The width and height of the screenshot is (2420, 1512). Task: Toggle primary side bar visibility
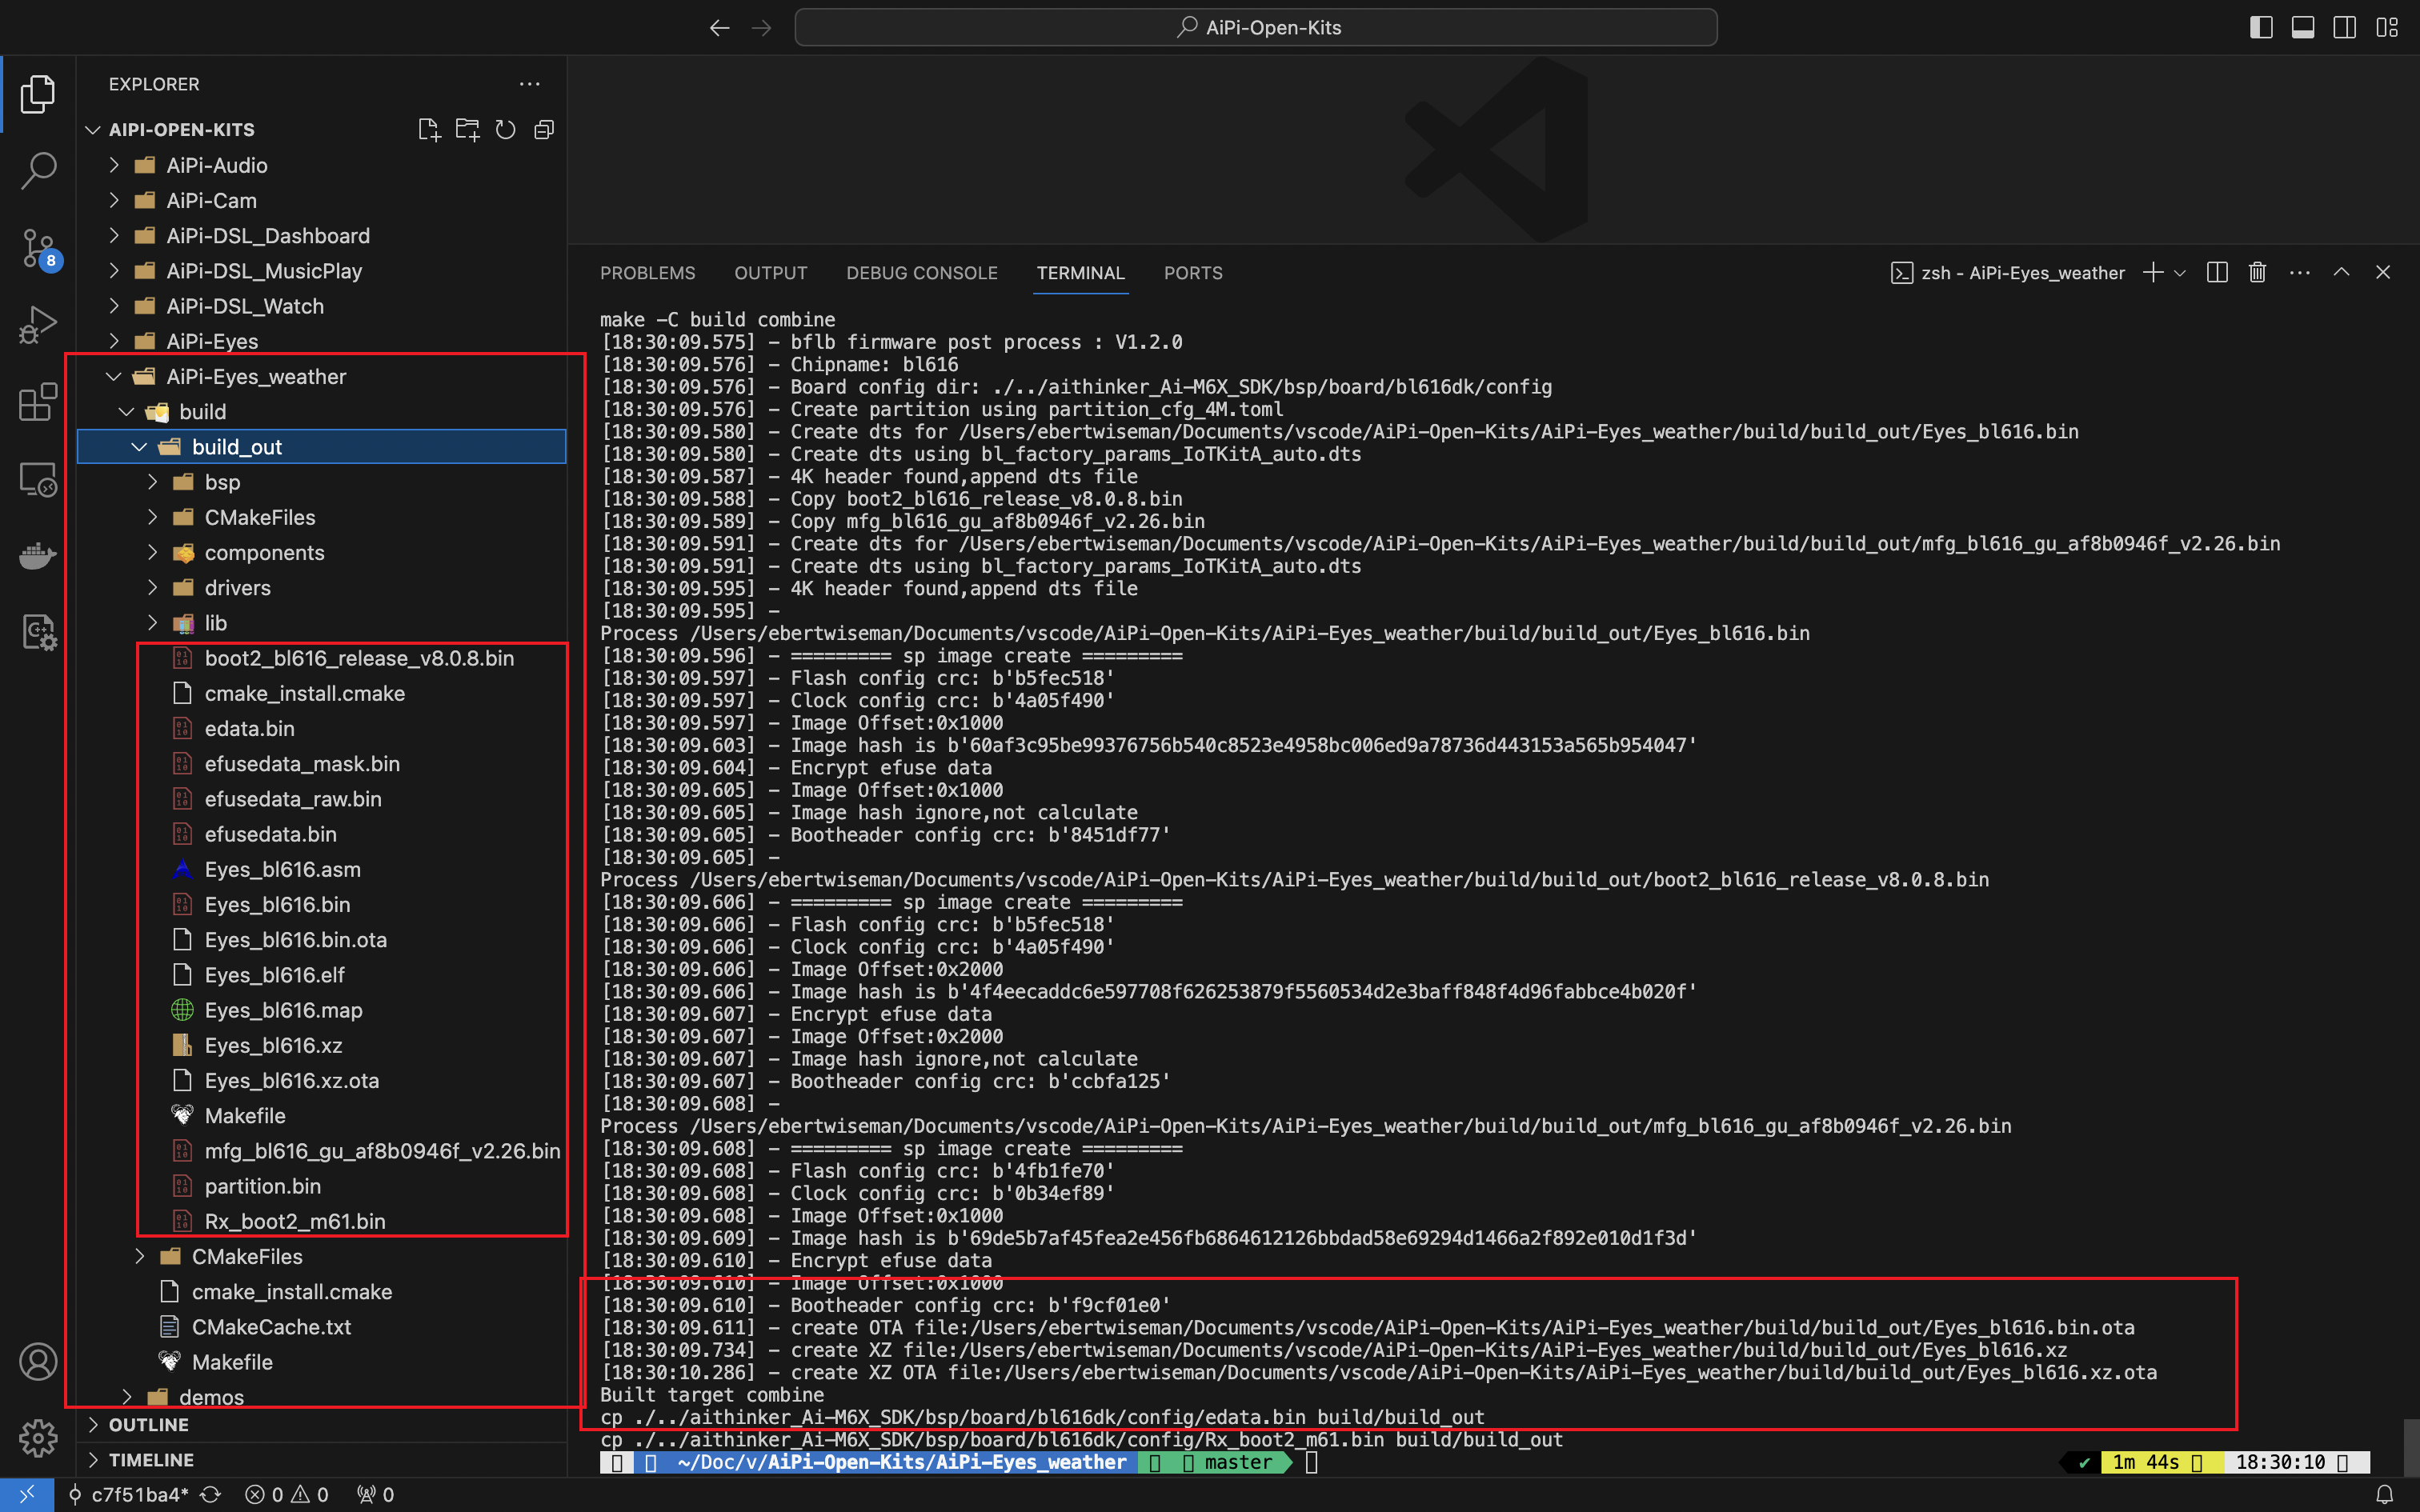2261,28
